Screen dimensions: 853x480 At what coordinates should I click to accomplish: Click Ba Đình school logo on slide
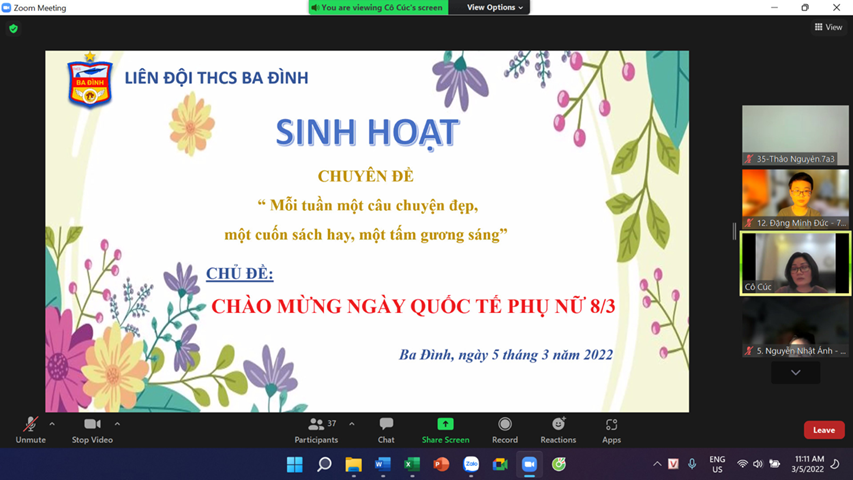pos(90,81)
